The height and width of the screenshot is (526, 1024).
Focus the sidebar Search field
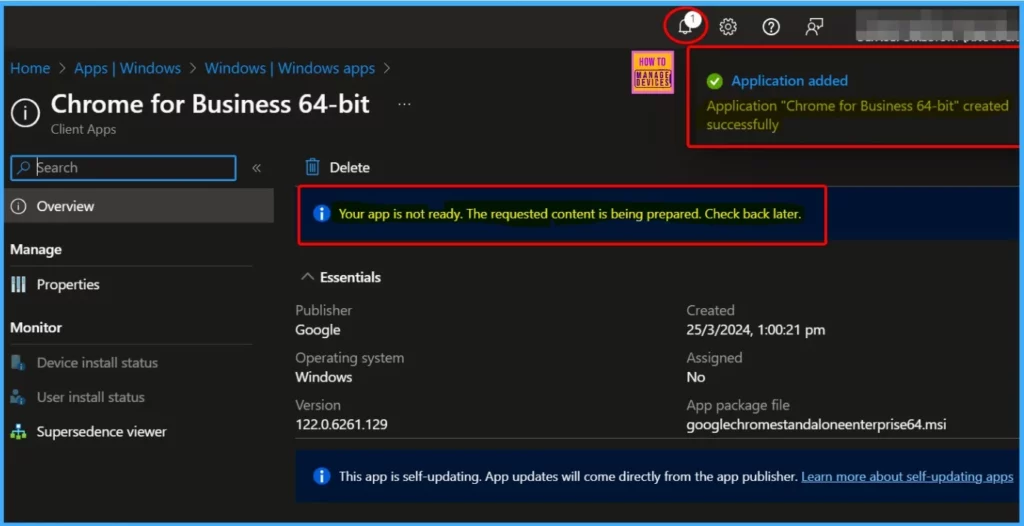click(x=123, y=168)
